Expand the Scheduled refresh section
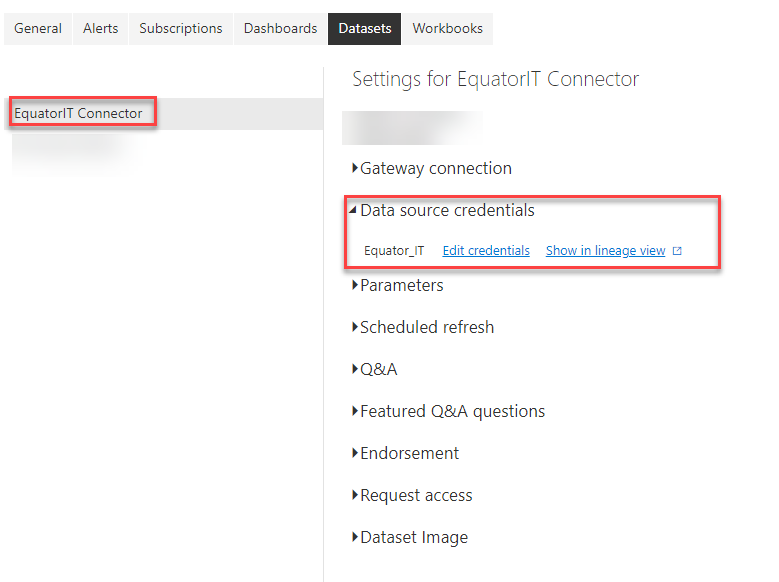 click(426, 328)
